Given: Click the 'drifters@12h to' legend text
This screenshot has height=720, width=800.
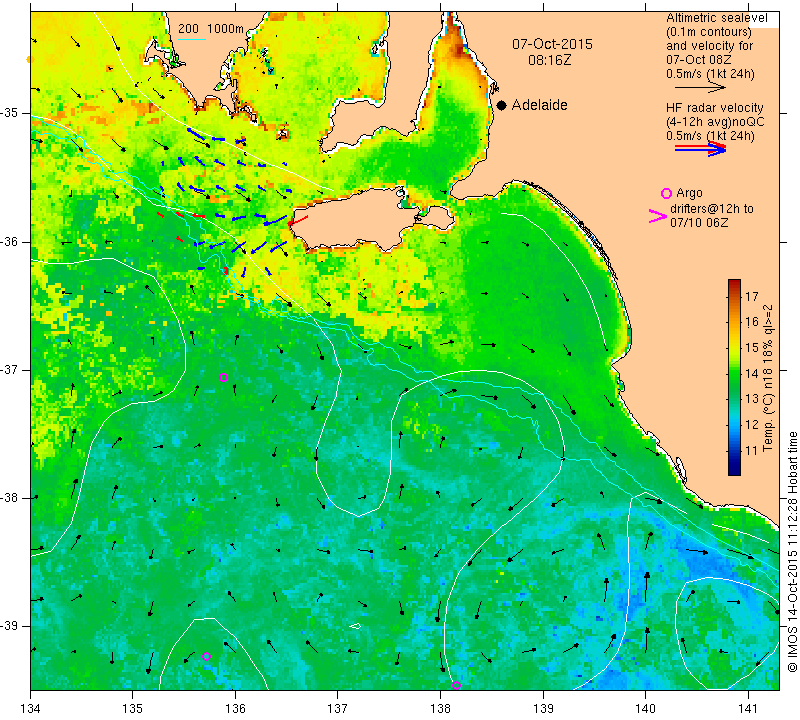Looking at the screenshot, I should point(712,209).
